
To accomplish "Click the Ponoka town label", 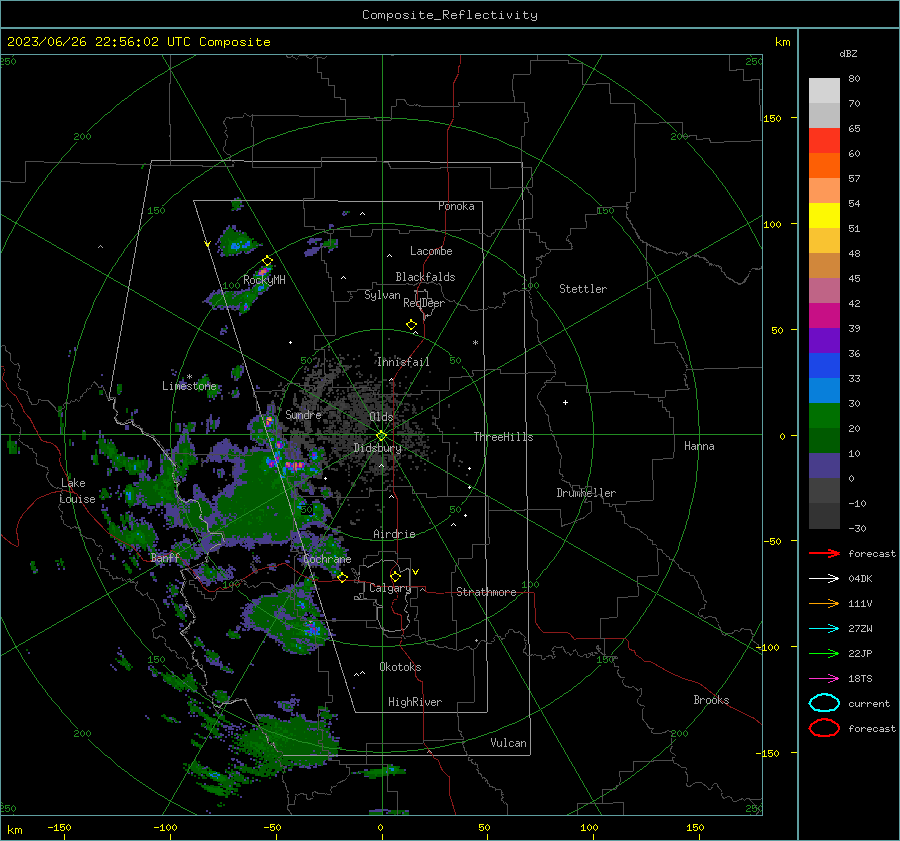I will point(456,206).
